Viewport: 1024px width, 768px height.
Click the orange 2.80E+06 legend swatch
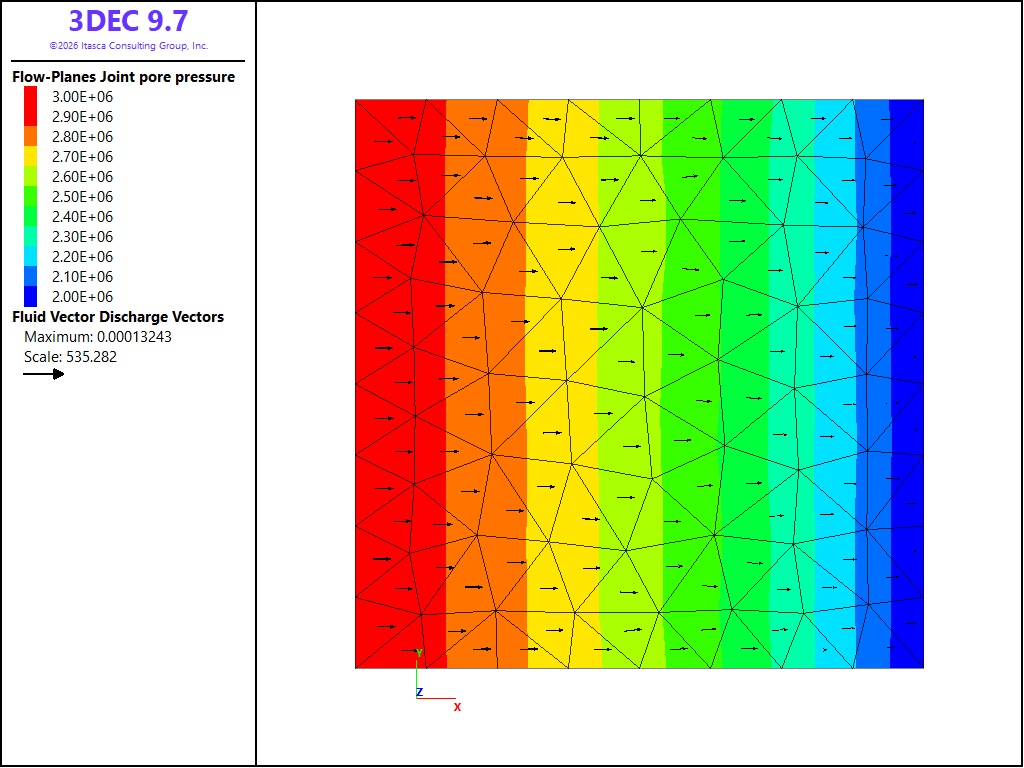31,136
